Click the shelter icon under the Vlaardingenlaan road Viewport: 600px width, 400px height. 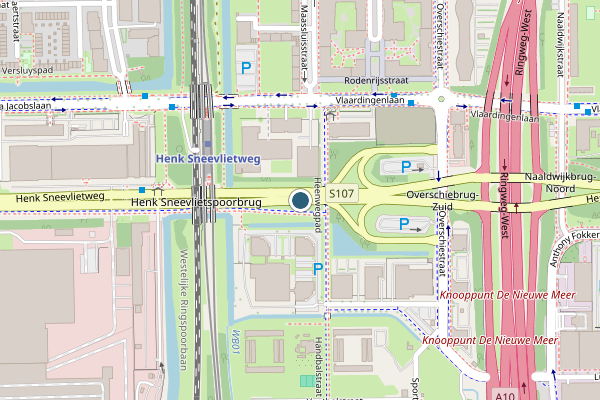tap(330, 114)
